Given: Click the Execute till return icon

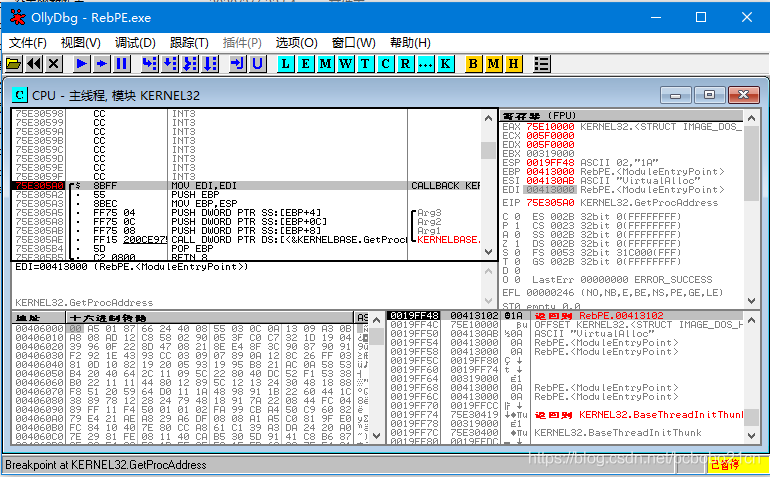Looking at the screenshot, I should [237, 63].
